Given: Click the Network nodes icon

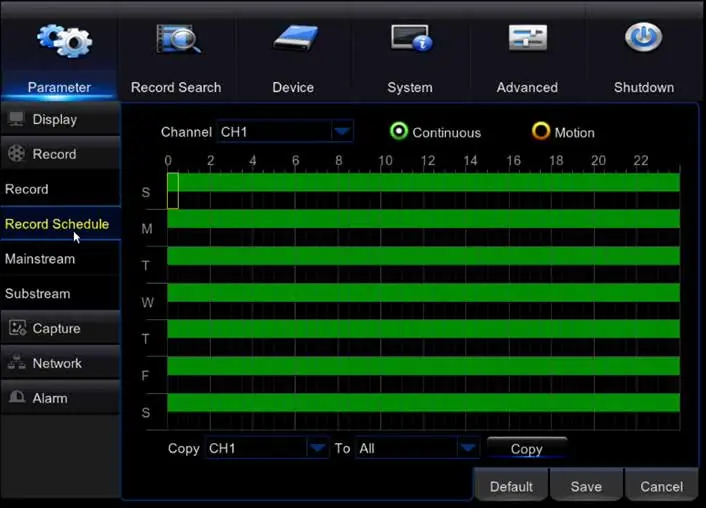Looking at the screenshot, I should pos(17,363).
